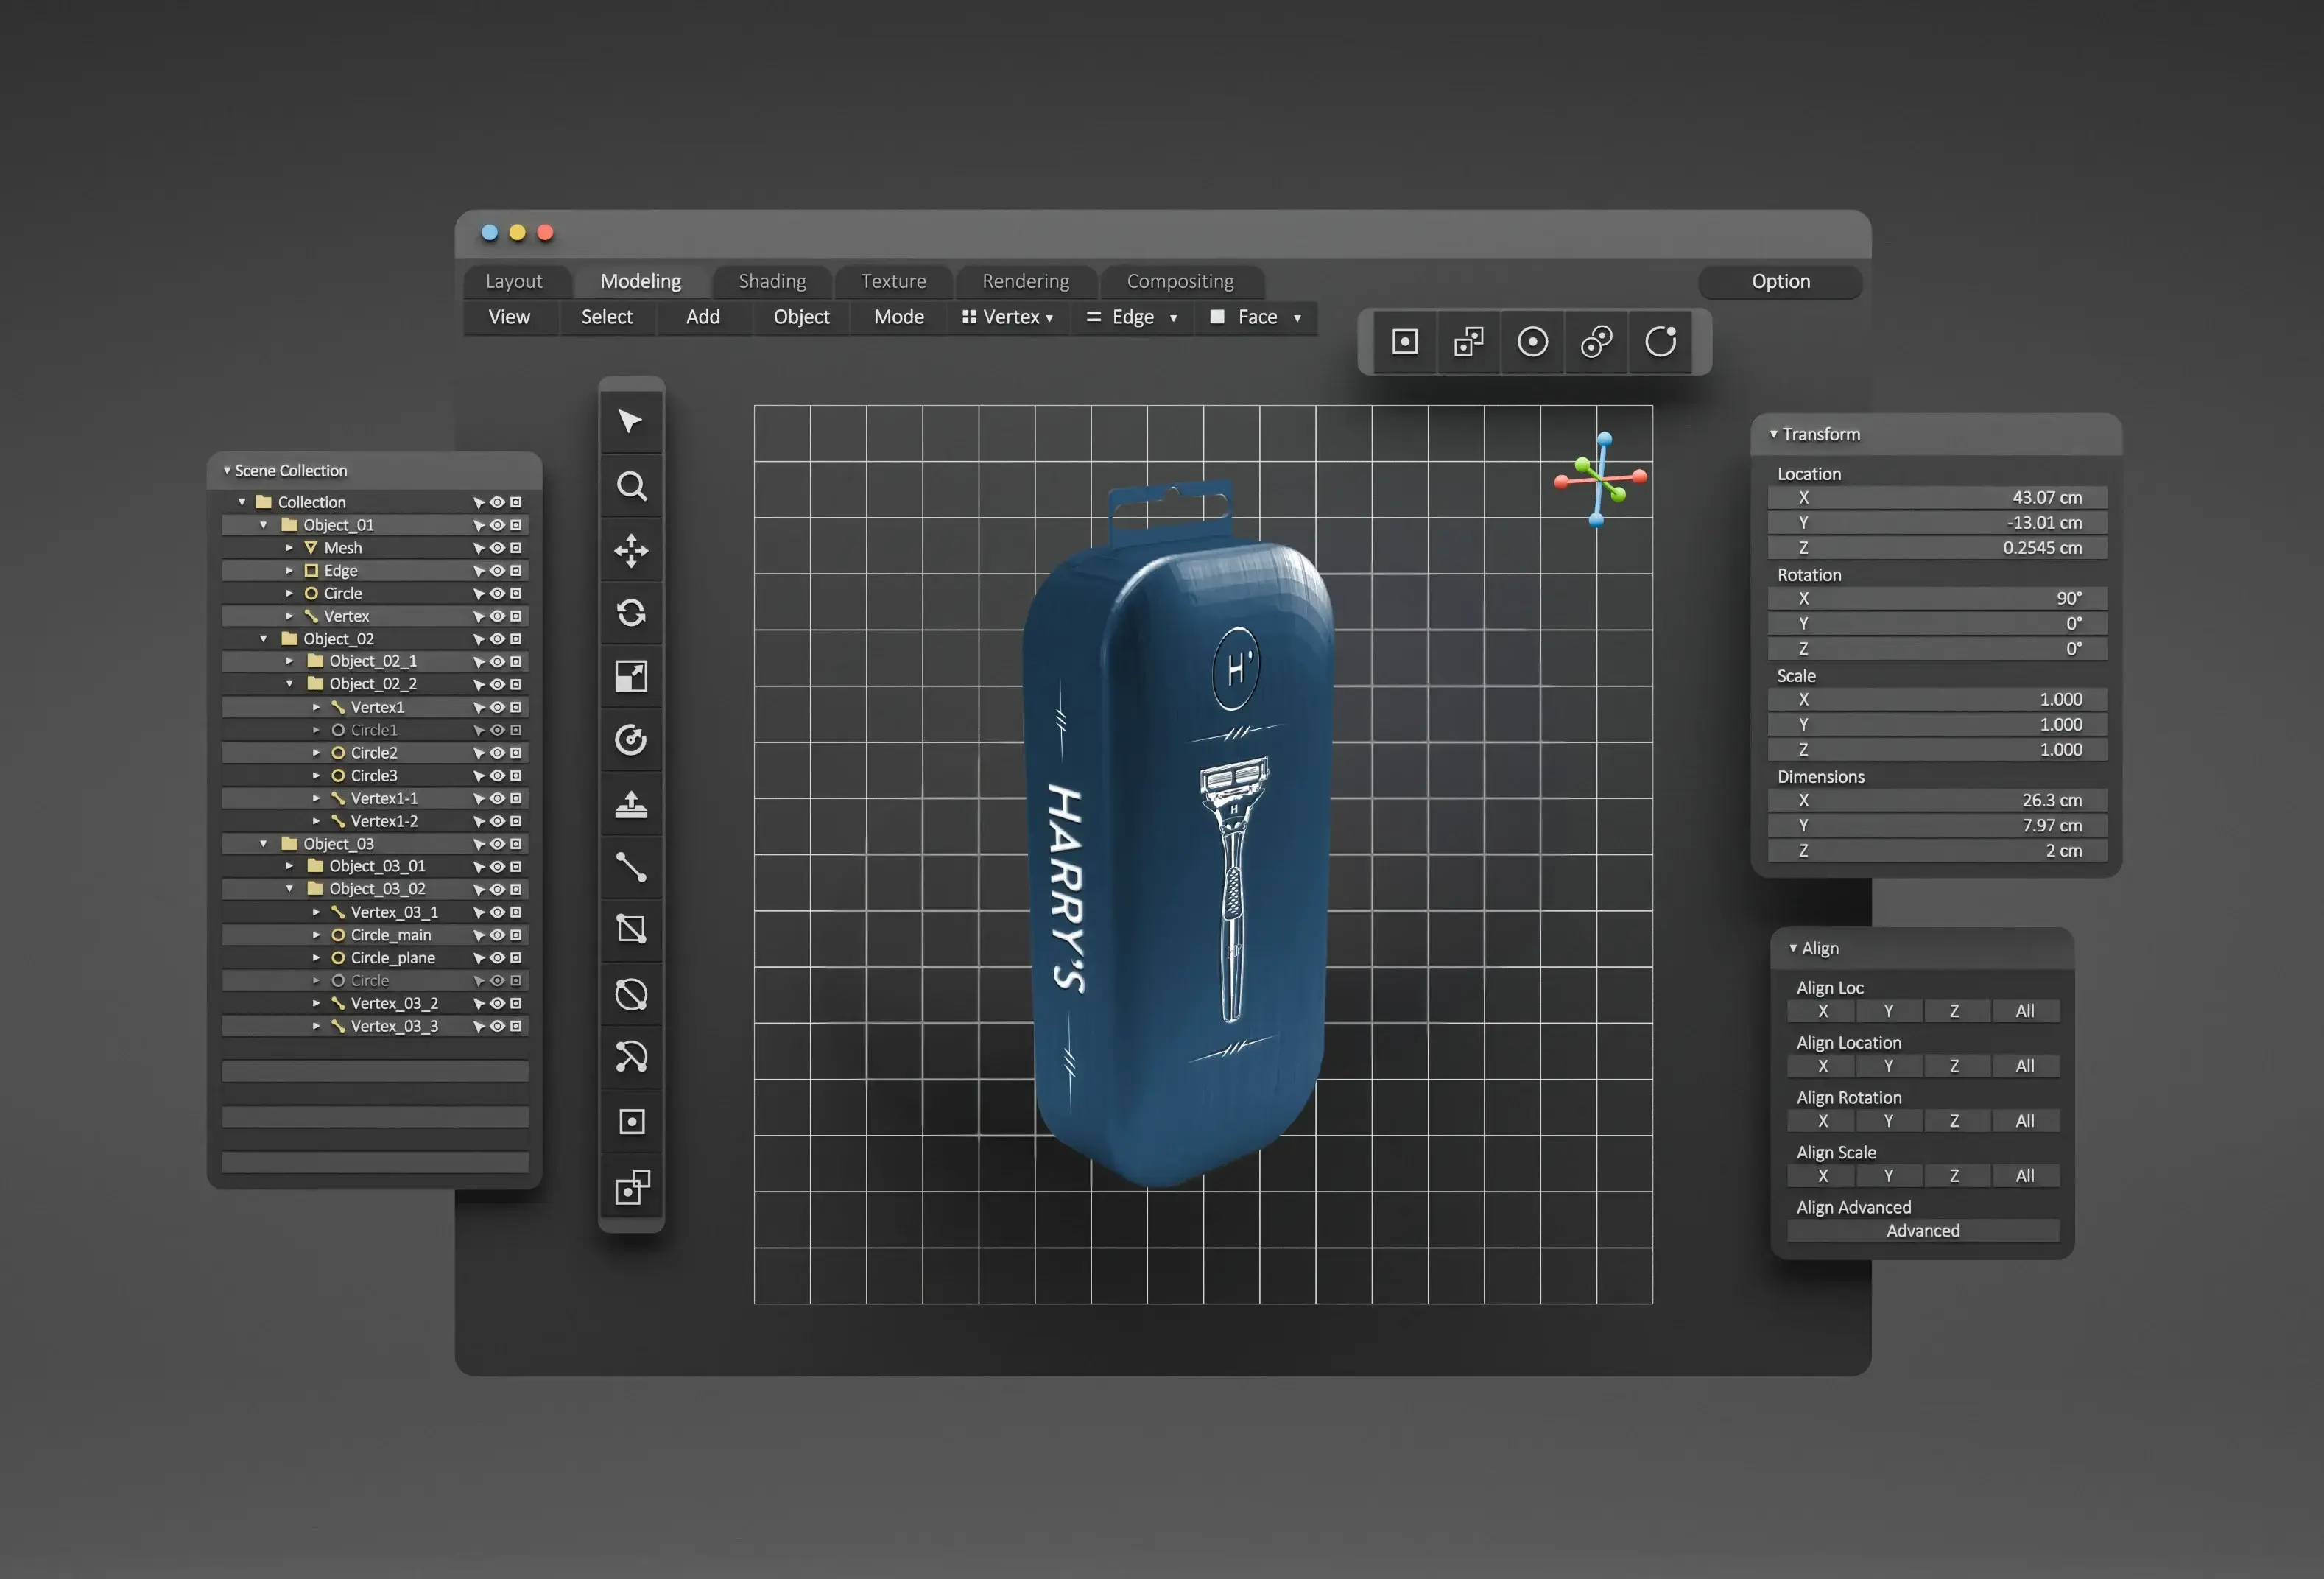This screenshot has width=2324, height=1579.
Task: Click the Mesh triangle icon in outliner
Action: coord(311,548)
